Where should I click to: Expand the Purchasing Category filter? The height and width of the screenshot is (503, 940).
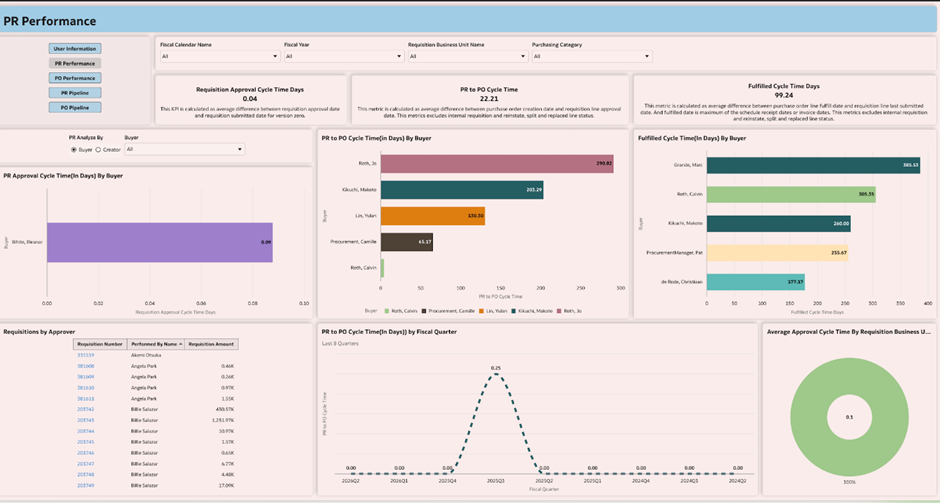(x=592, y=56)
